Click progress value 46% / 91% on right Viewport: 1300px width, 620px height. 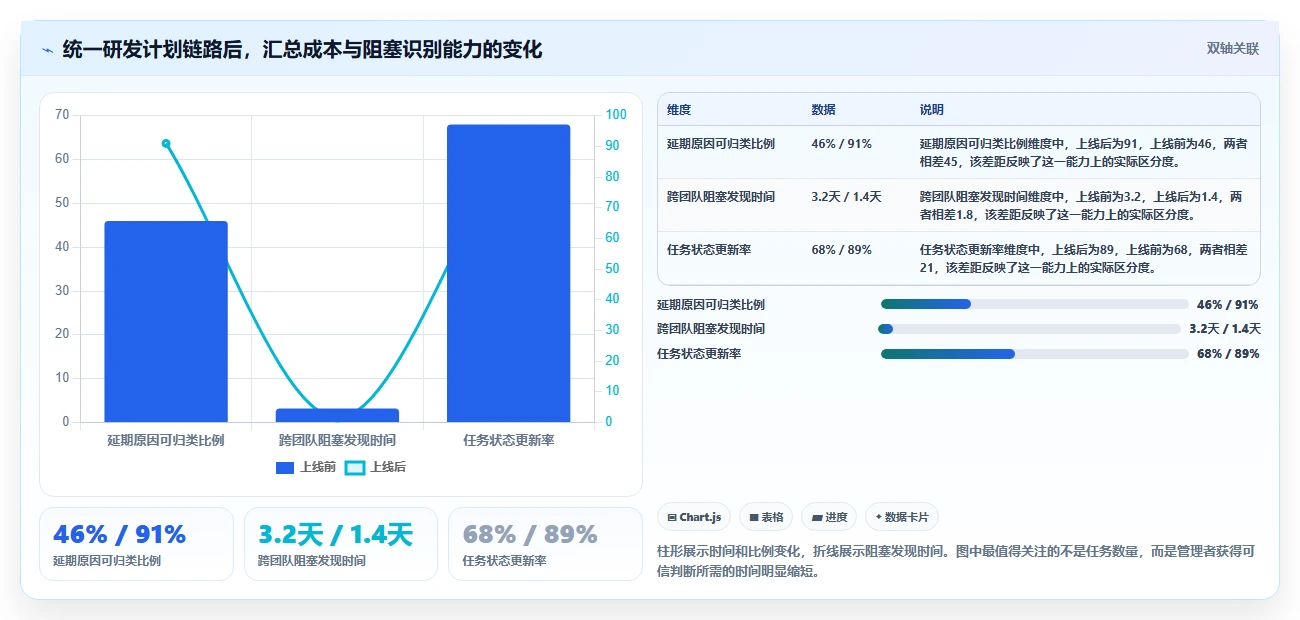coord(1227,305)
